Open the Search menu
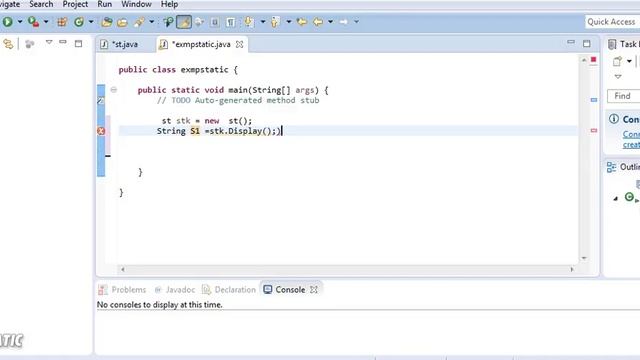The image size is (640, 360). coord(41,4)
